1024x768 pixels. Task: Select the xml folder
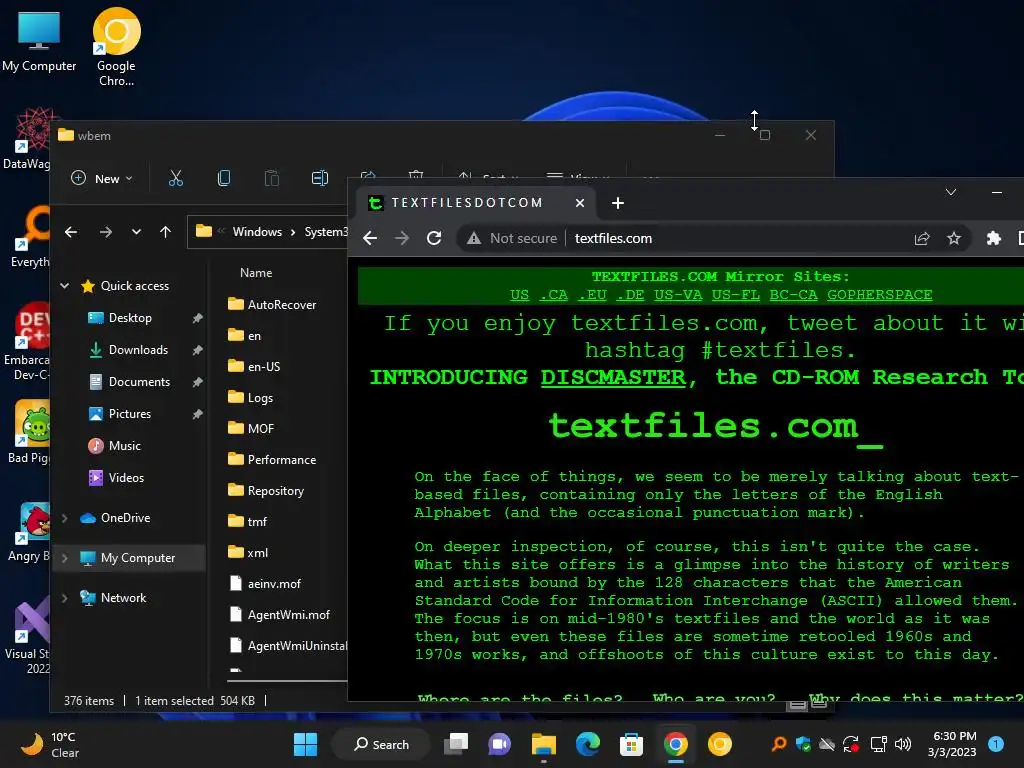coord(257,552)
